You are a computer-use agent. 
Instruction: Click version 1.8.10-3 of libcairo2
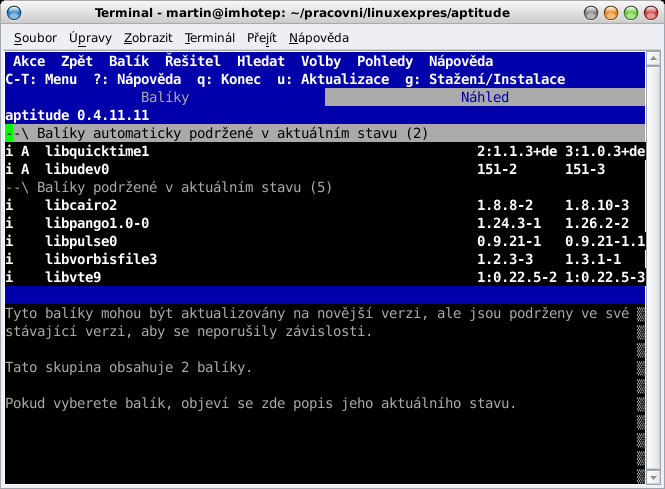pyautogui.click(x=597, y=205)
